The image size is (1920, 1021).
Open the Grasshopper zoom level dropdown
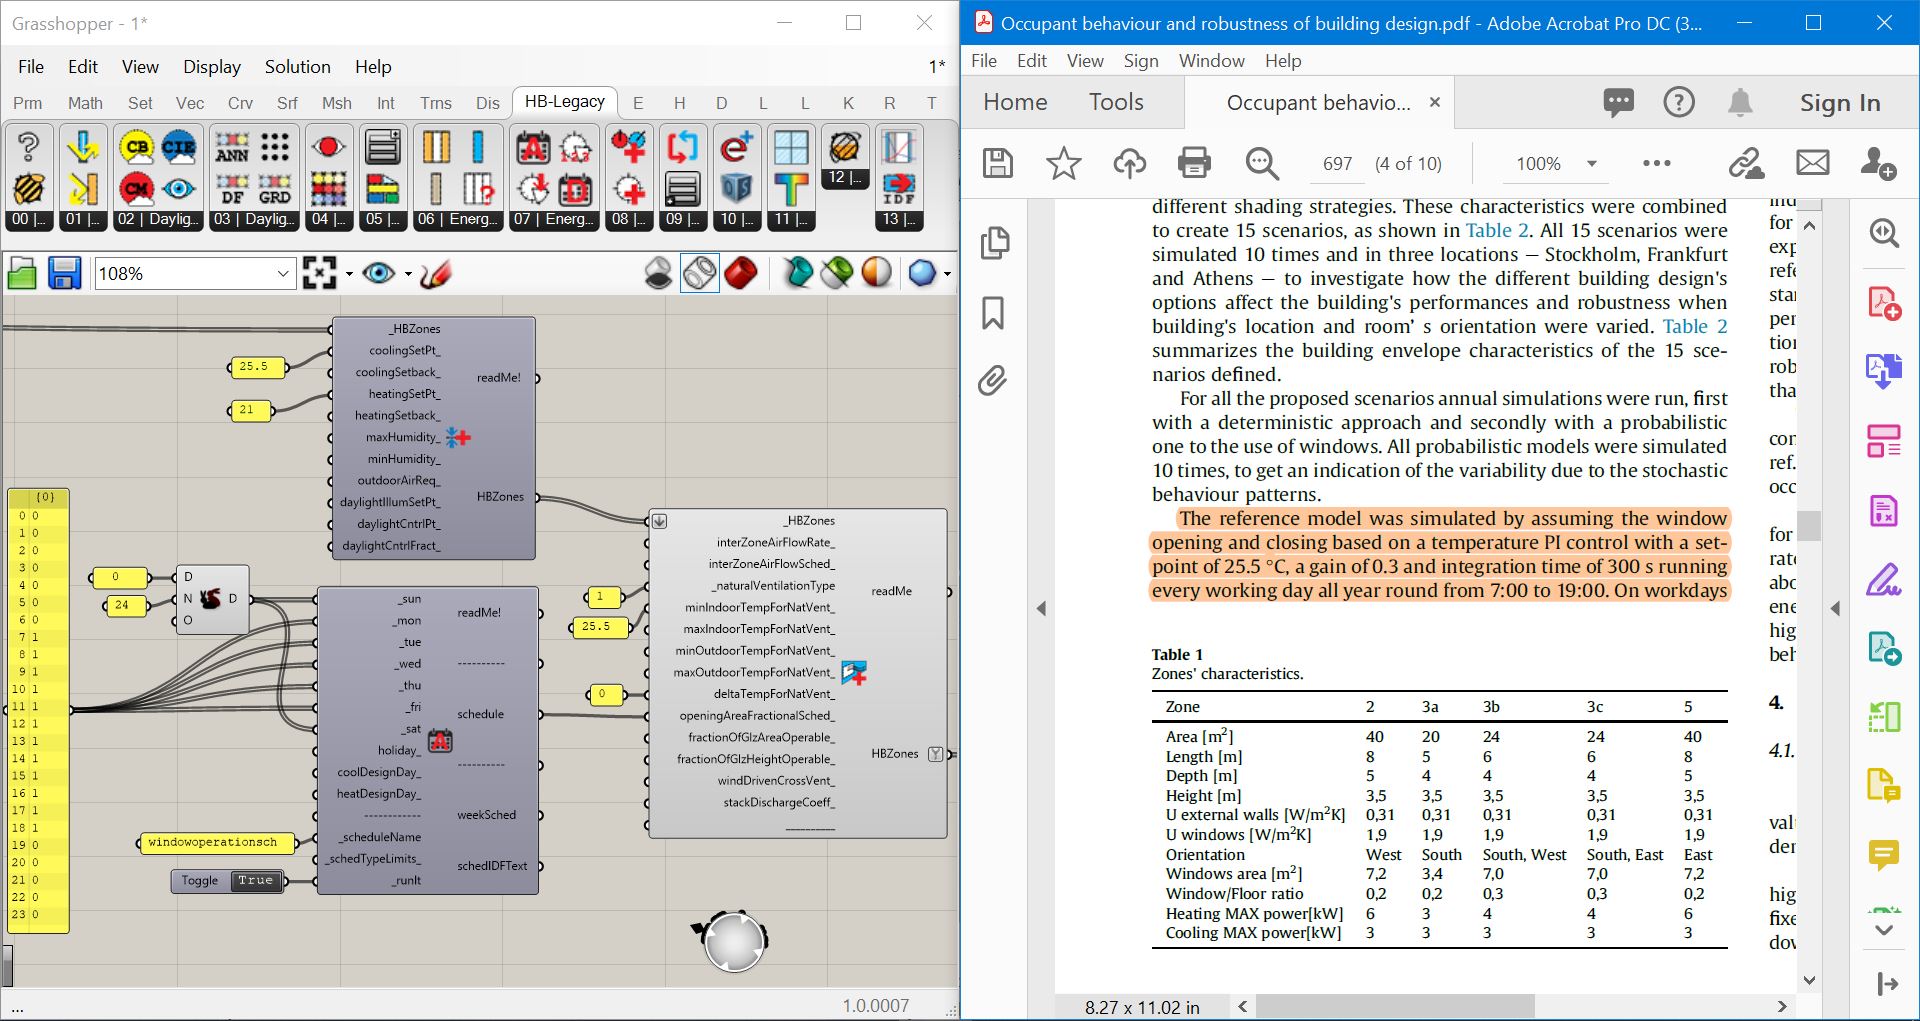click(x=283, y=274)
